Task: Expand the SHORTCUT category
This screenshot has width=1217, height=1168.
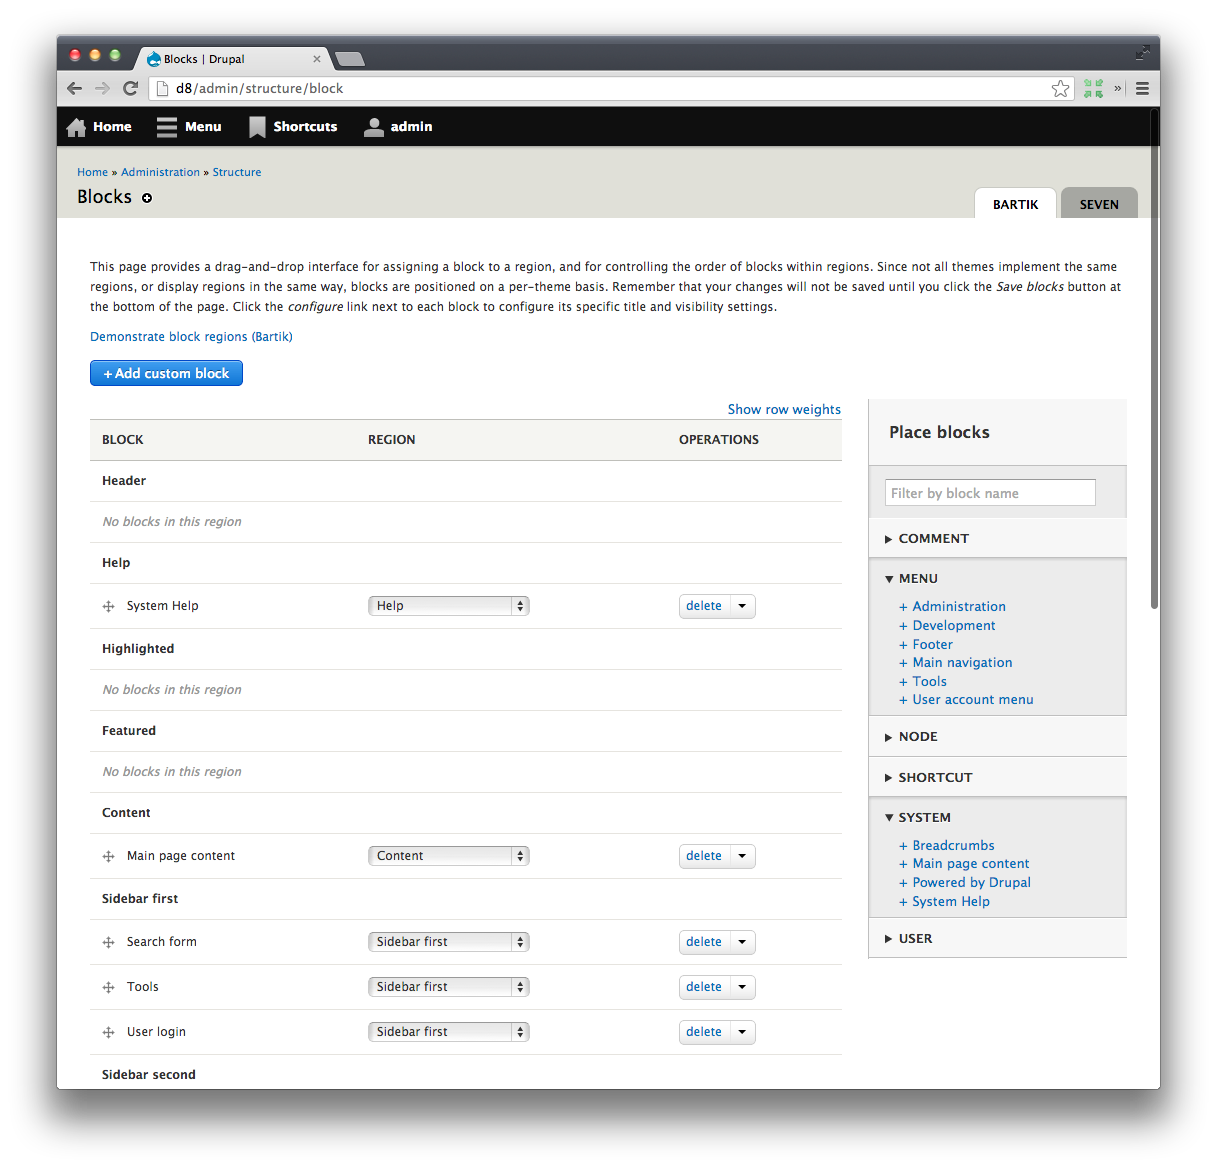Action: click(x=997, y=777)
